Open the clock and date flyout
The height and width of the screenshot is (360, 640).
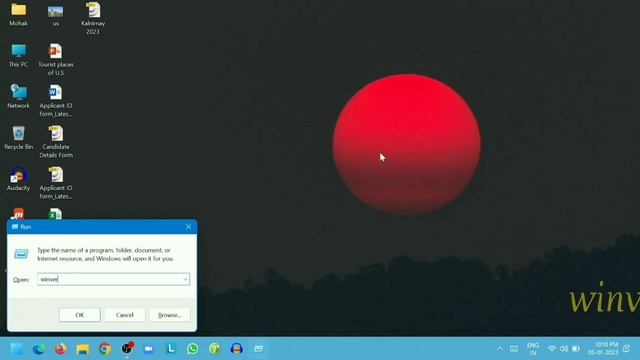603,349
